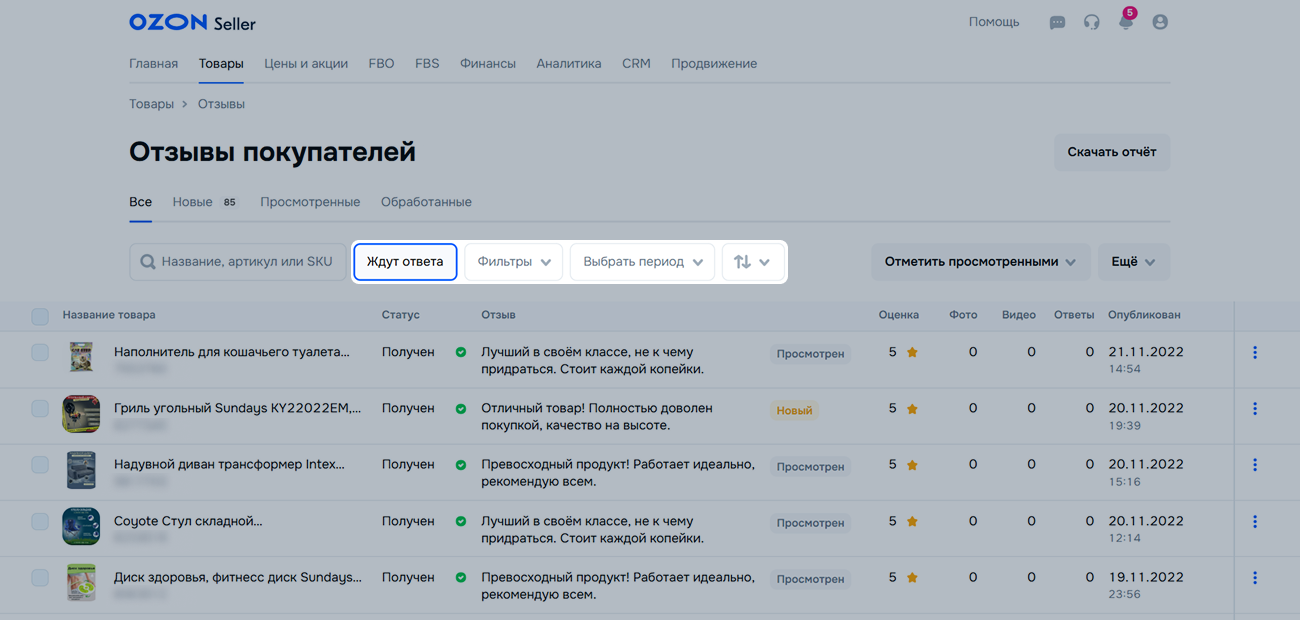Open the Диск здоровья product thumbnail
1300x620 pixels.
point(81,582)
